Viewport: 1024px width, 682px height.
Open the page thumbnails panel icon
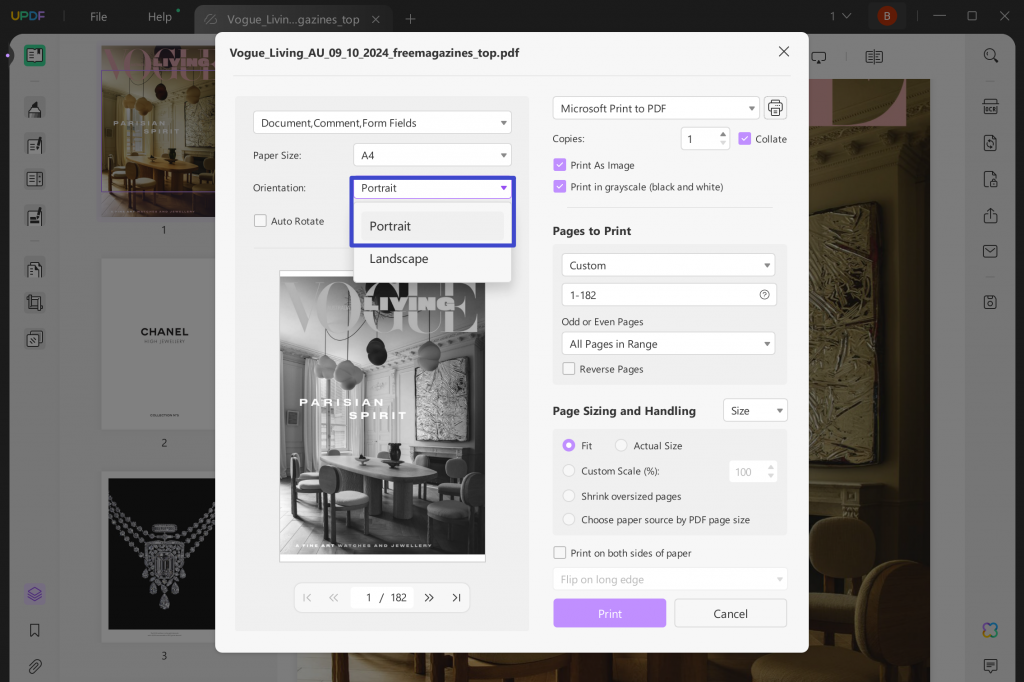coord(35,57)
